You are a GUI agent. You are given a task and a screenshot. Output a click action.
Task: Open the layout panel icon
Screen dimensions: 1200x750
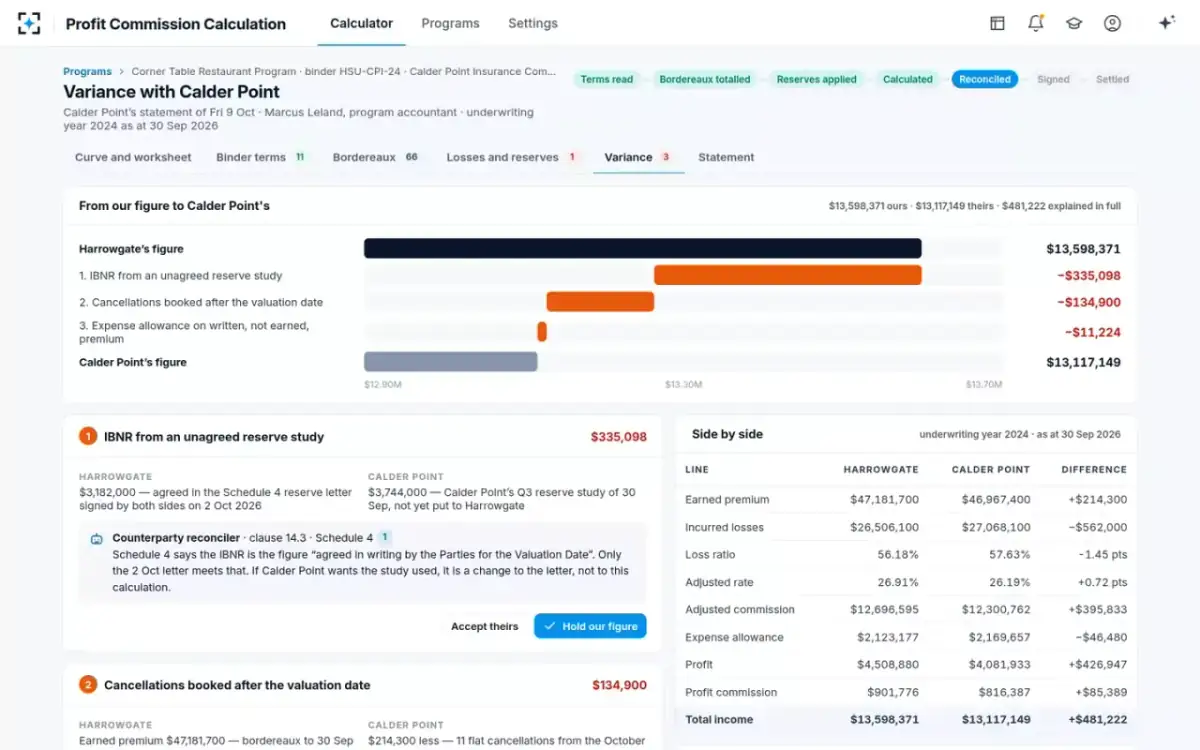coord(997,23)
